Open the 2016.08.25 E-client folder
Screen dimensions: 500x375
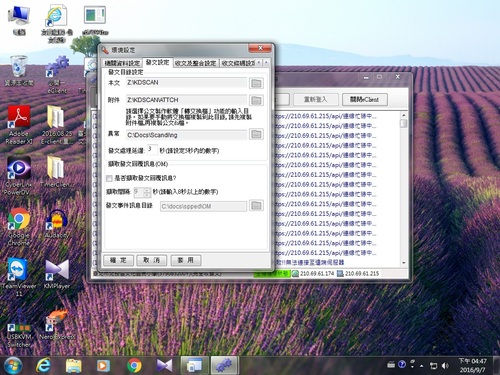point(57,125)
